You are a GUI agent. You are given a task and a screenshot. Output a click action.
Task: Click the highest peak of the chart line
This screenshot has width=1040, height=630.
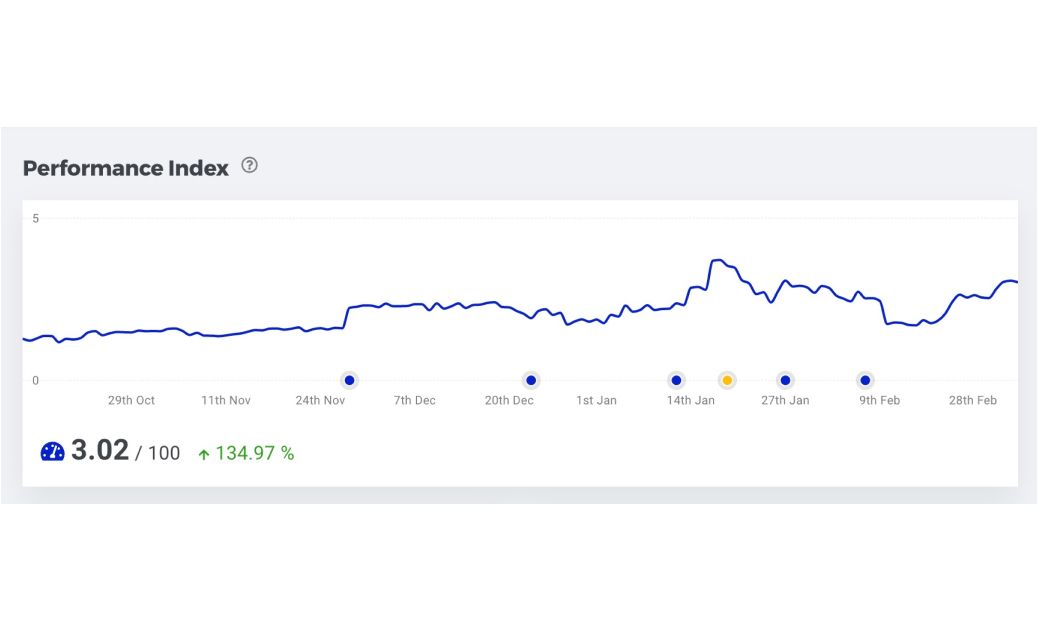[x=717, y=260]
